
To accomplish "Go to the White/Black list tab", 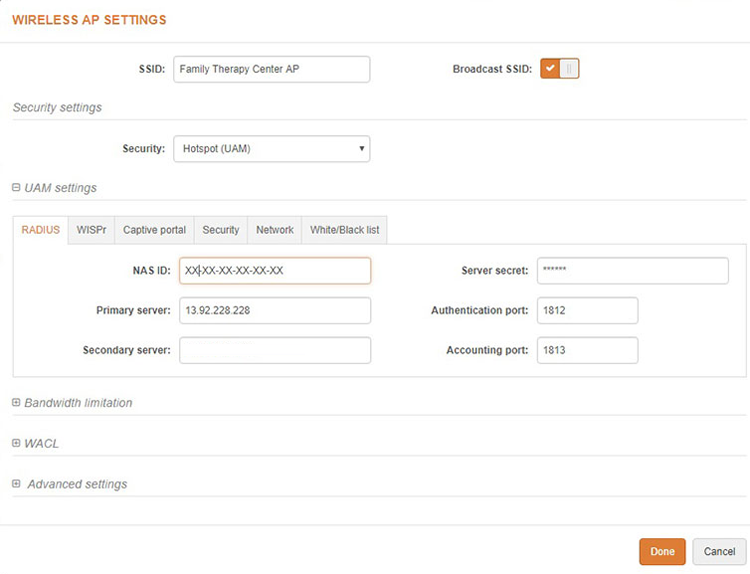I will coord(344,230).
